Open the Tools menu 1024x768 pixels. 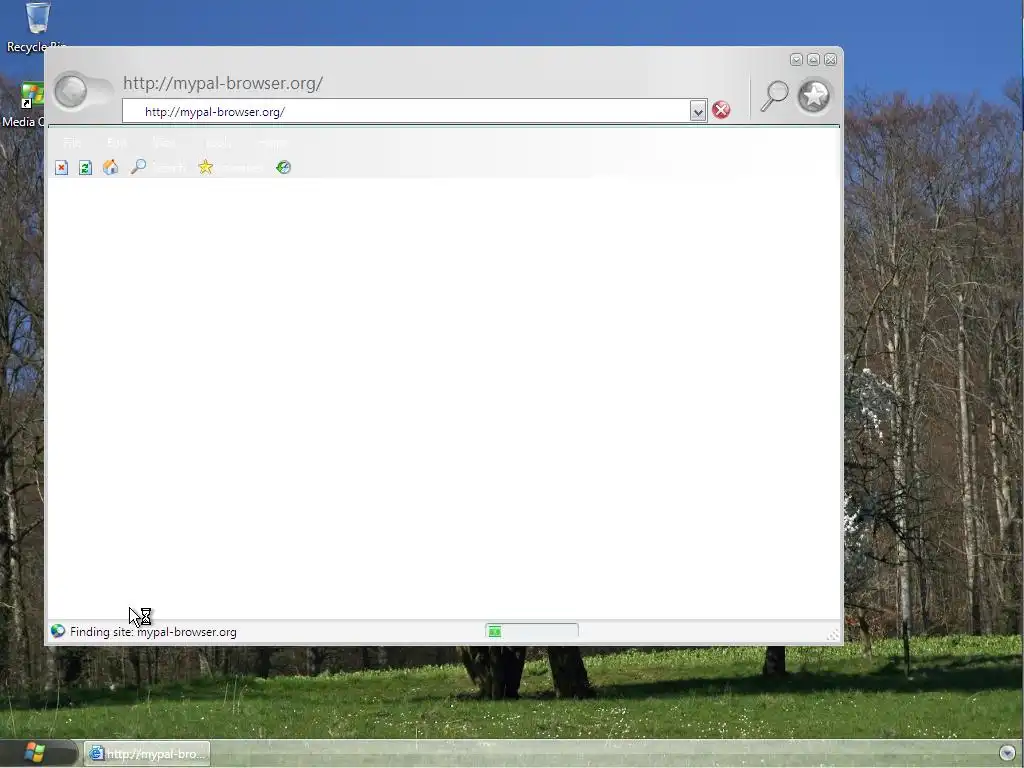tap(219, 142)
